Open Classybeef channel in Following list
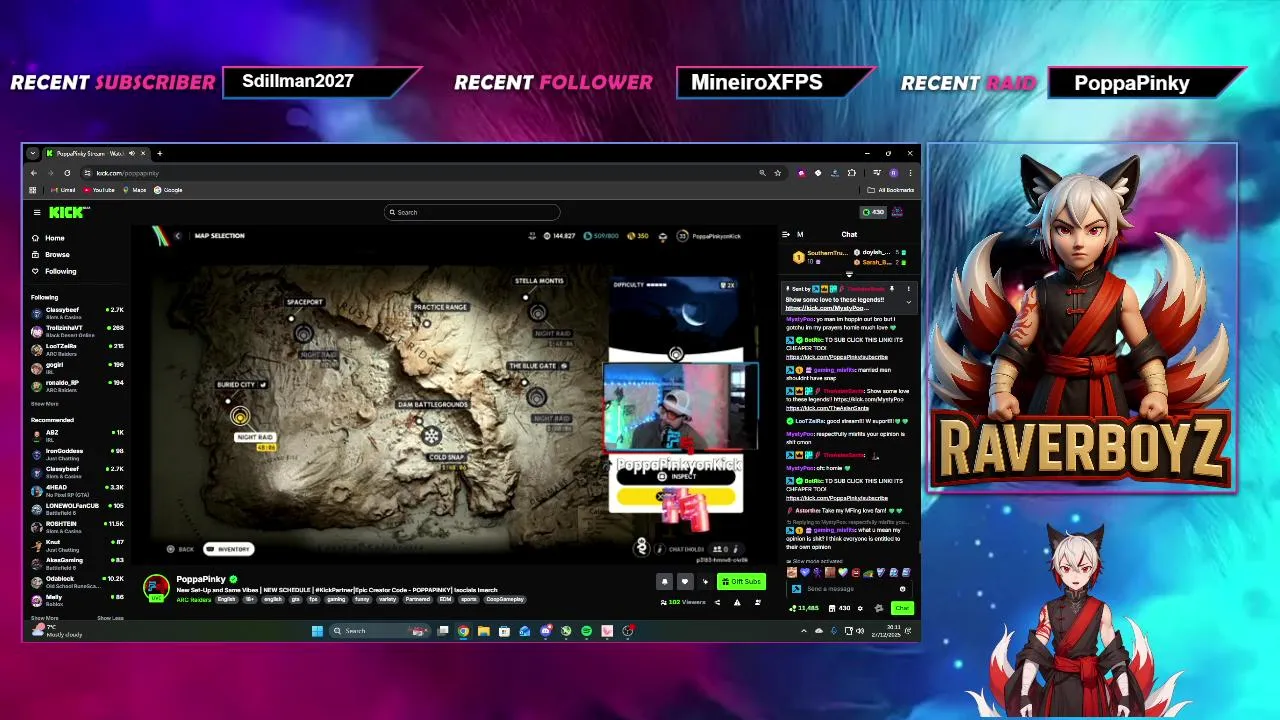The height and width of the screenshot is (720, 1280). click(76, 313)
